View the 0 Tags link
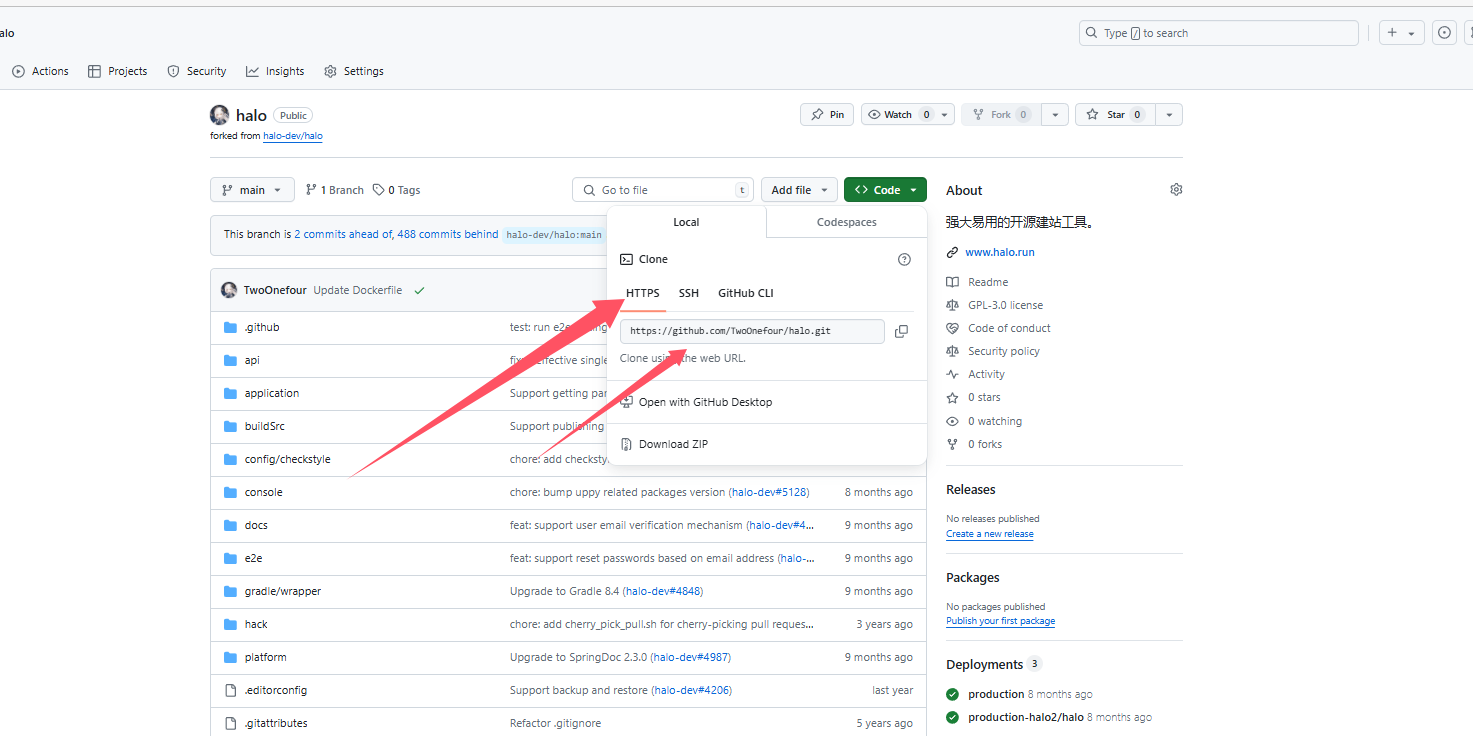This screenshot has width=1473, height=736. (x=396, y=190)
